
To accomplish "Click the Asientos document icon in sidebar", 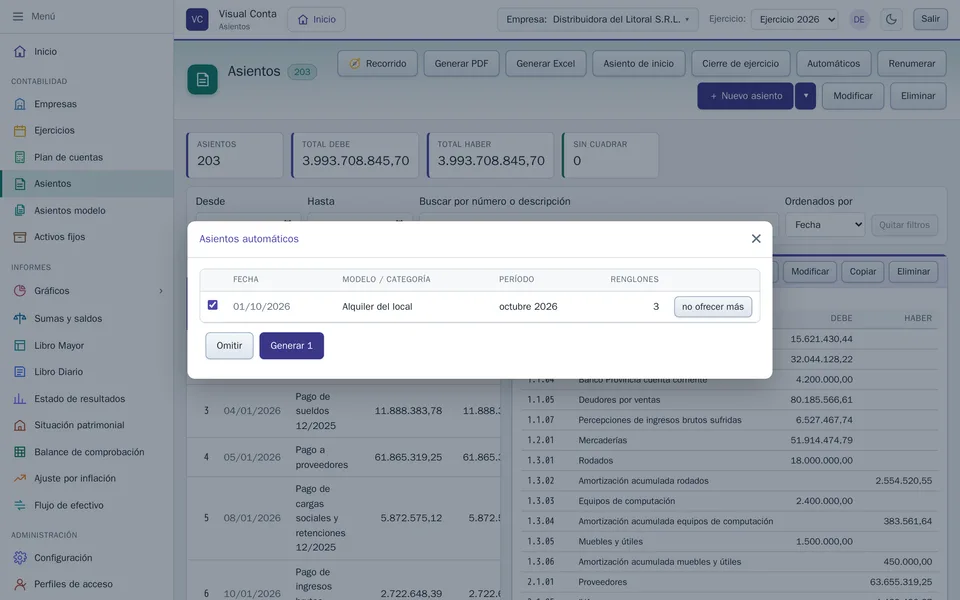I will point(20,184).
